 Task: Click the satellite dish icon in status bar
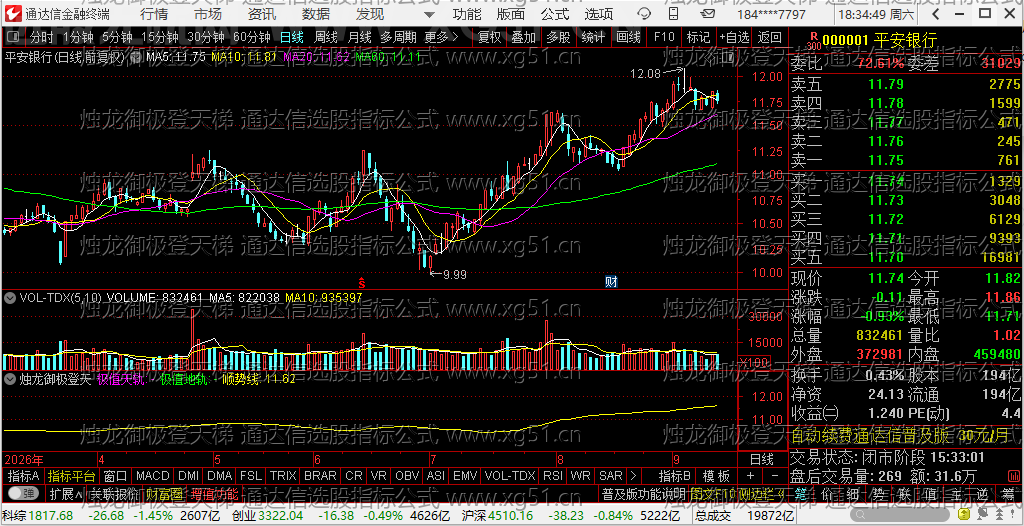click(x=984, y=513)
